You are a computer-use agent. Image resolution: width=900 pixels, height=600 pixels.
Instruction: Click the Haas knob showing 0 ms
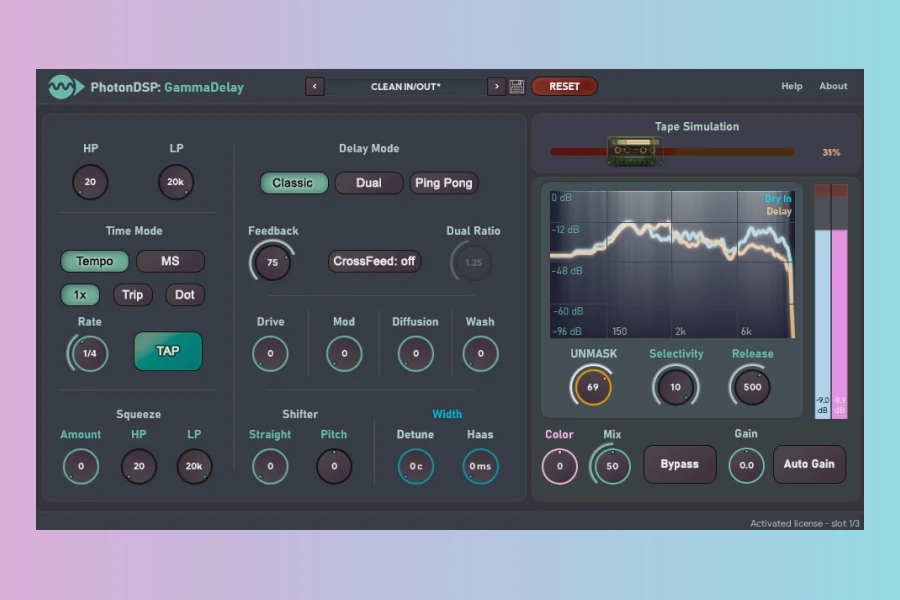click(480, 466)
